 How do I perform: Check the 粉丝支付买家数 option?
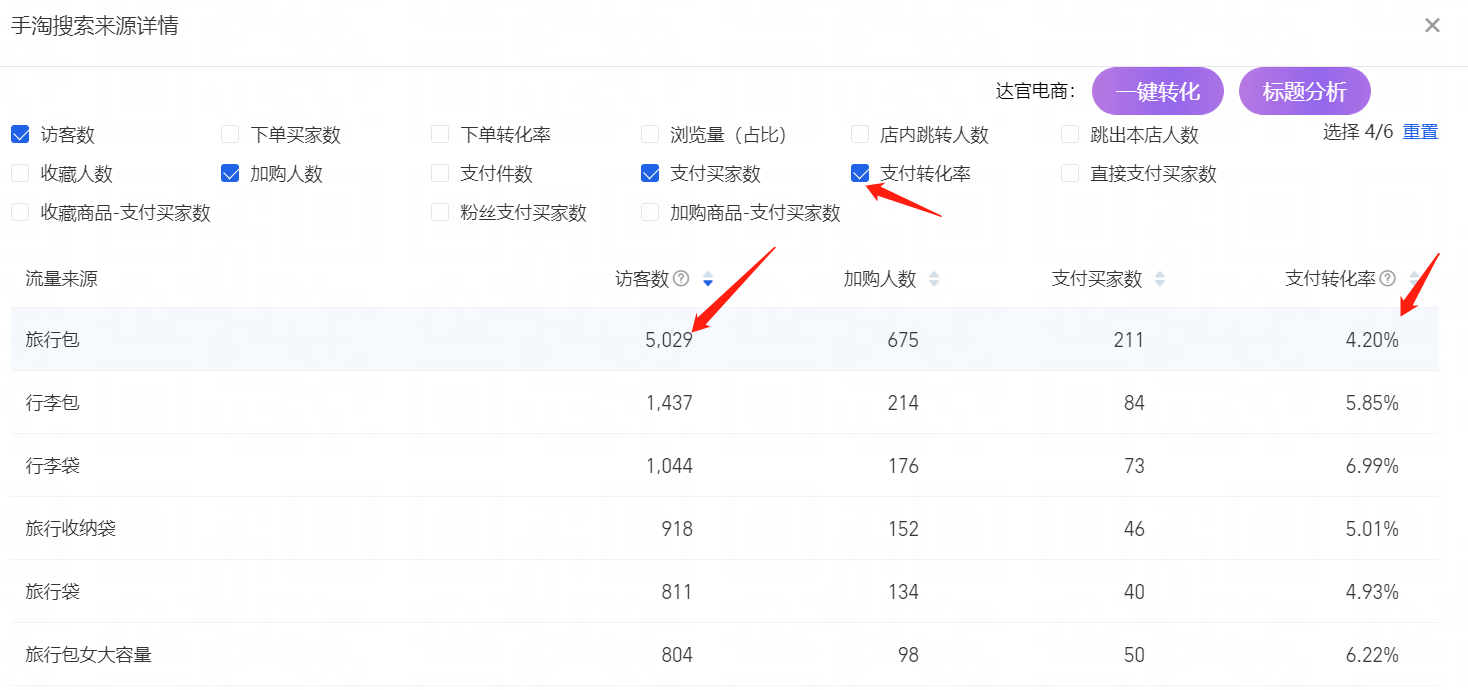[x=440, y=212]
